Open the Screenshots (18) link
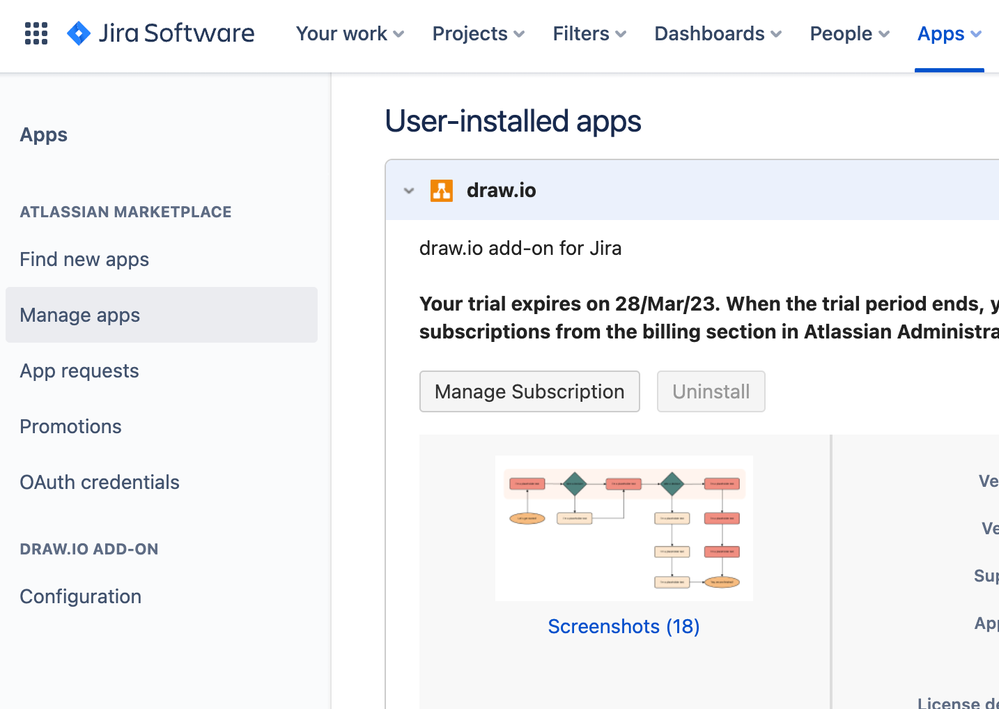The image size is (999, 709). coord(624,626)
